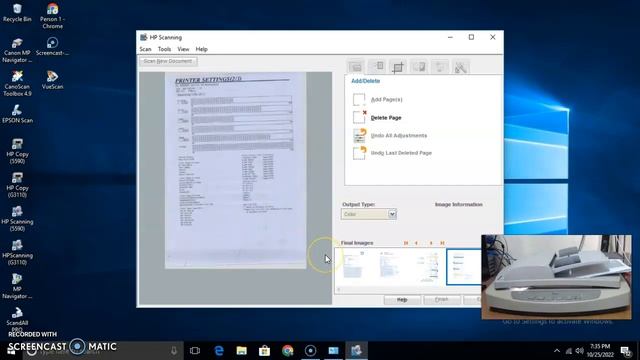
Task: Jump to first image in Final Images
Action: pyautogui.click(x=406, y=243)
